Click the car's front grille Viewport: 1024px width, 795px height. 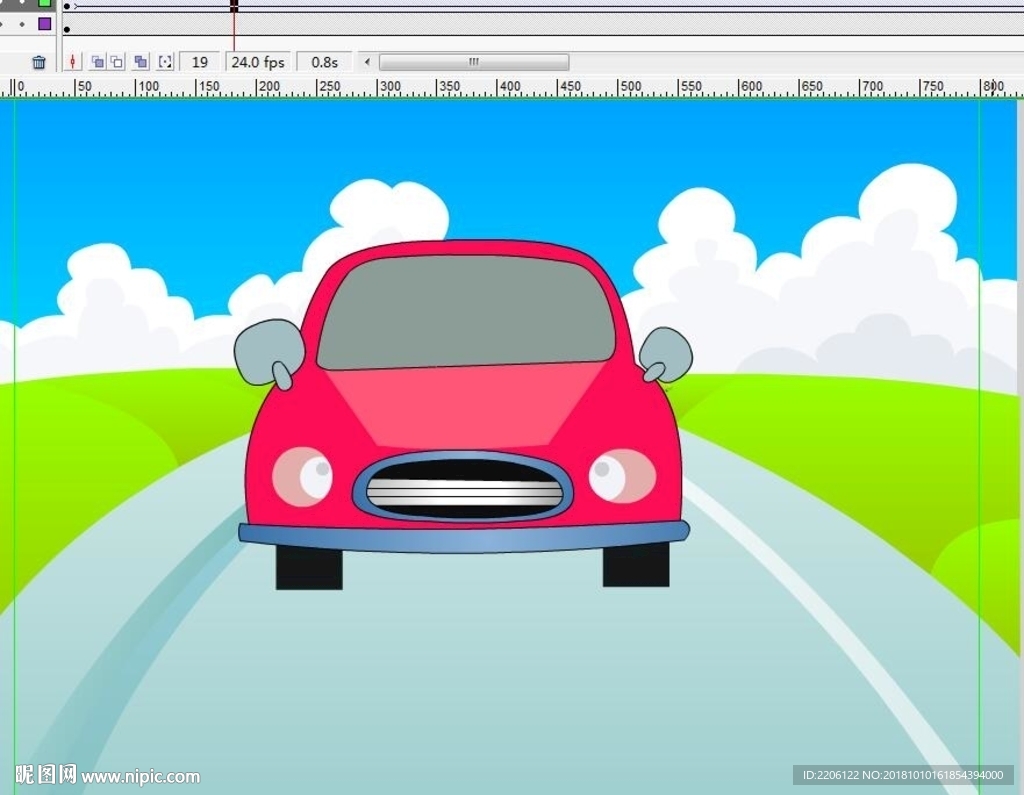tap(463, 489)
